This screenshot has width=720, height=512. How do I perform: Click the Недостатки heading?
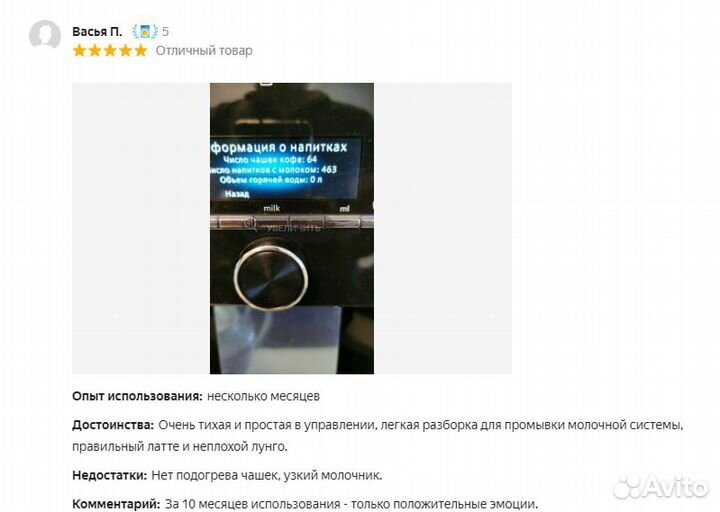click(109, 475)
